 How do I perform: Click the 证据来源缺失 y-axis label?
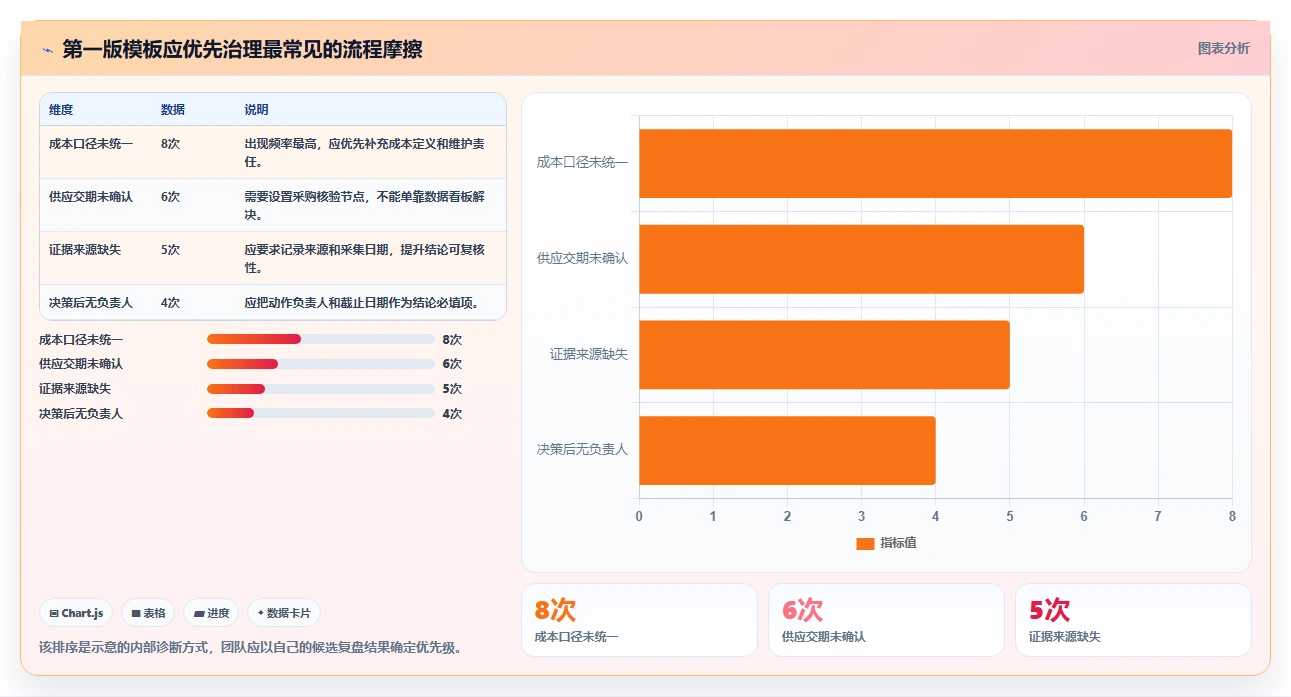coord(589,355)
